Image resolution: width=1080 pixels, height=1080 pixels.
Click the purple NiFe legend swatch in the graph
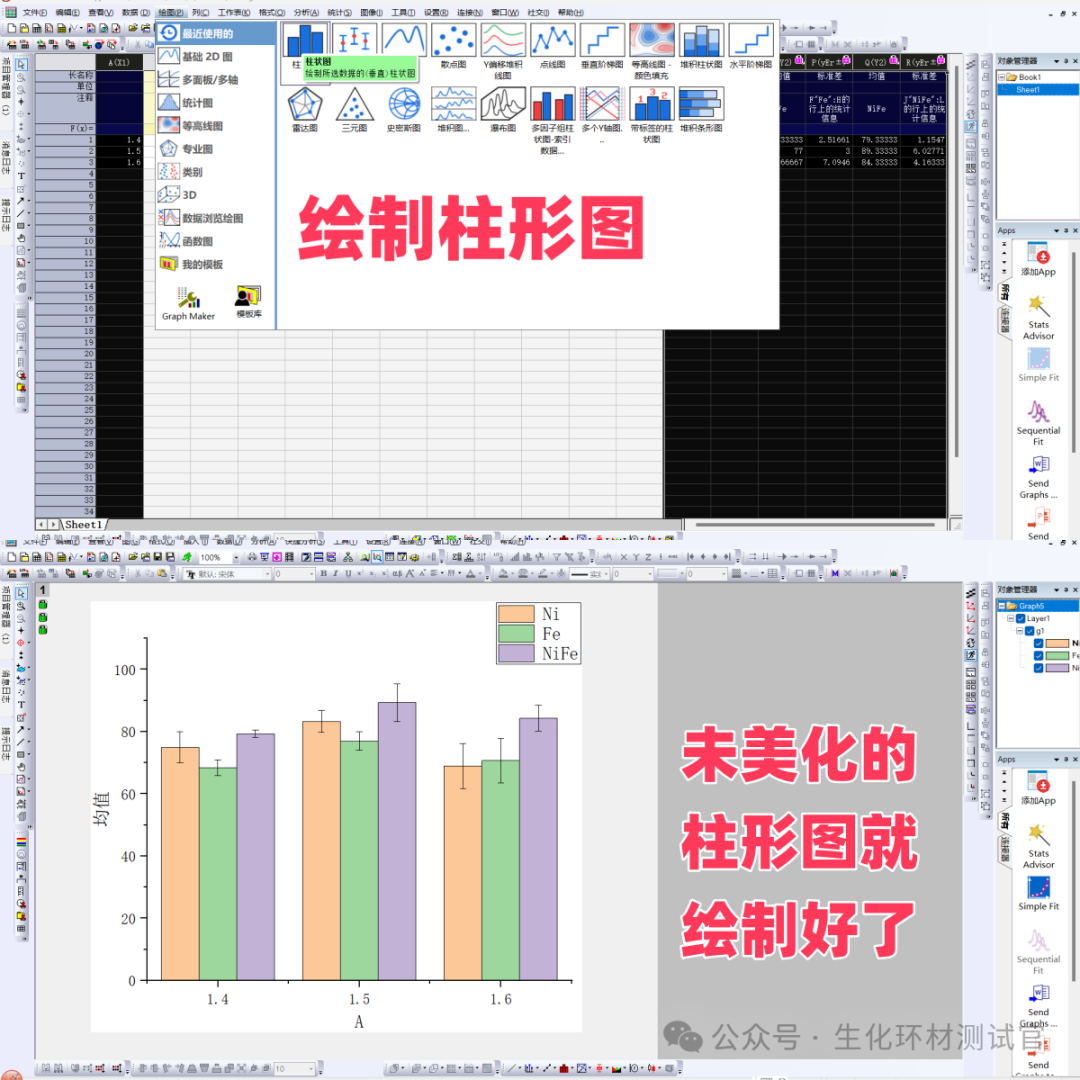pyautogui.click(x=517, y=654)
